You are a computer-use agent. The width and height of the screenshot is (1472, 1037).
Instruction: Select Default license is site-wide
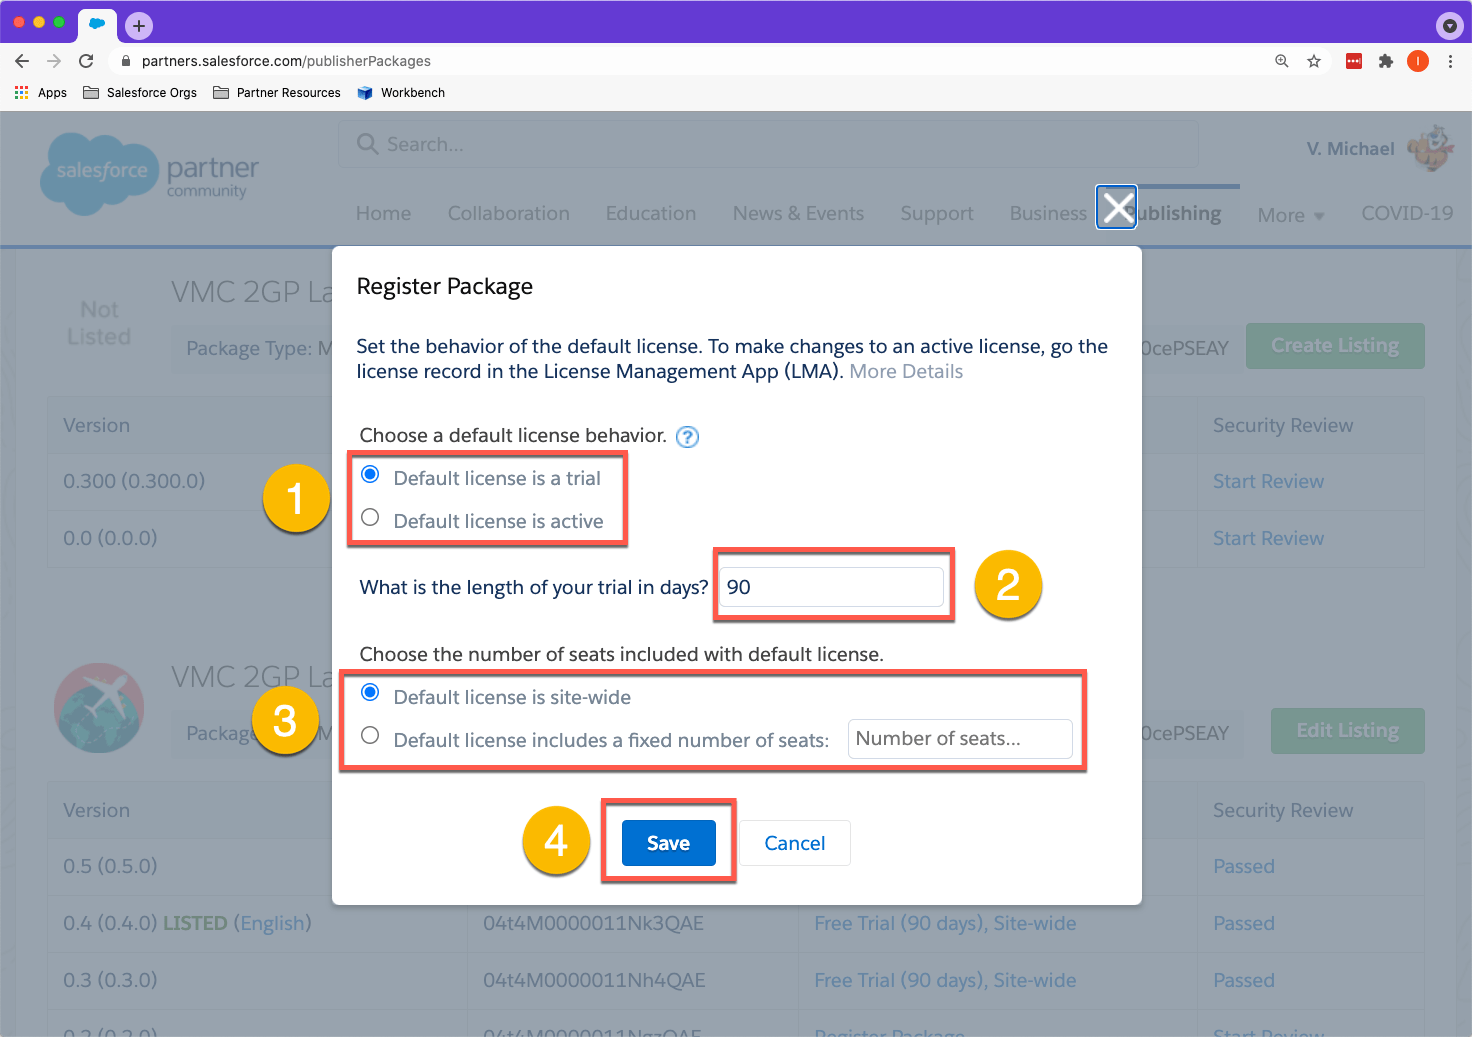coord(370,692)
